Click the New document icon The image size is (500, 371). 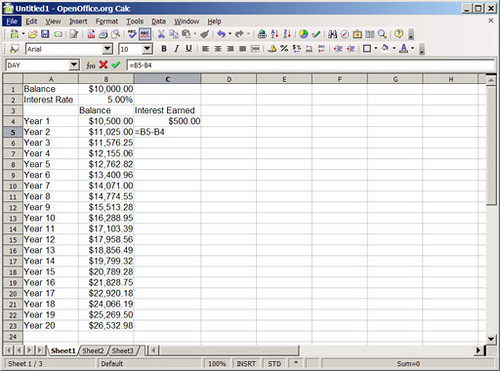tap(14, 34)
